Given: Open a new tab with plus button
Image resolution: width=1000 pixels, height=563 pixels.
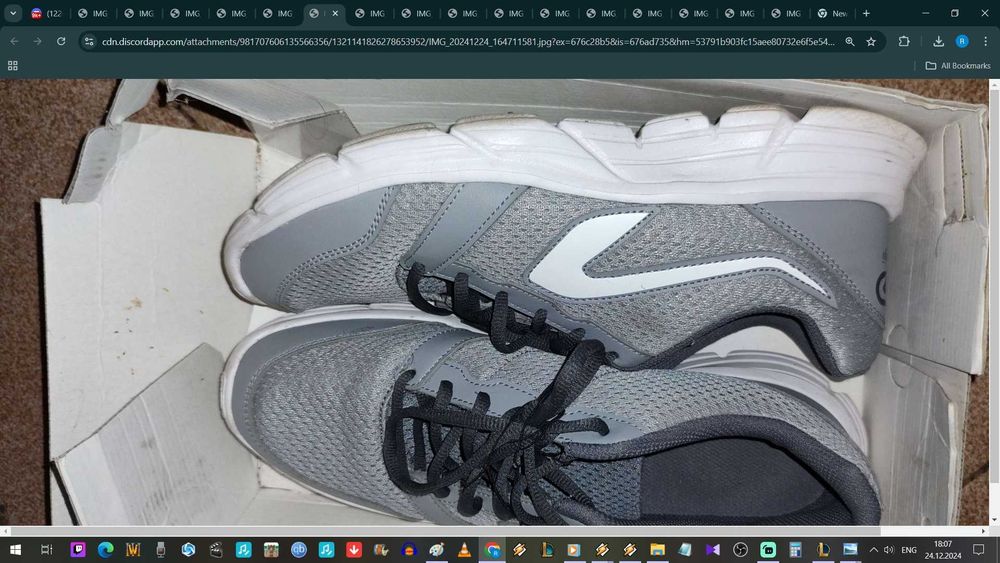Looking at the screenshot, I should coord(866,13).
